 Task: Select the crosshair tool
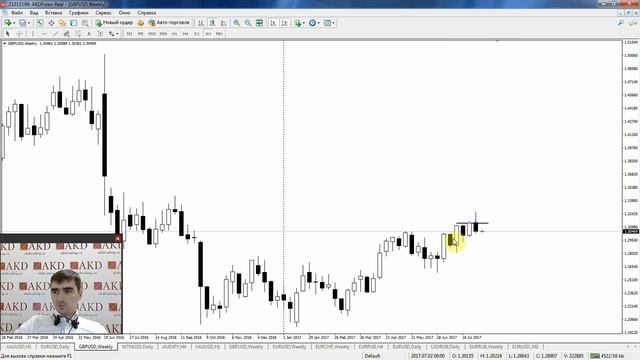[19, 33]
